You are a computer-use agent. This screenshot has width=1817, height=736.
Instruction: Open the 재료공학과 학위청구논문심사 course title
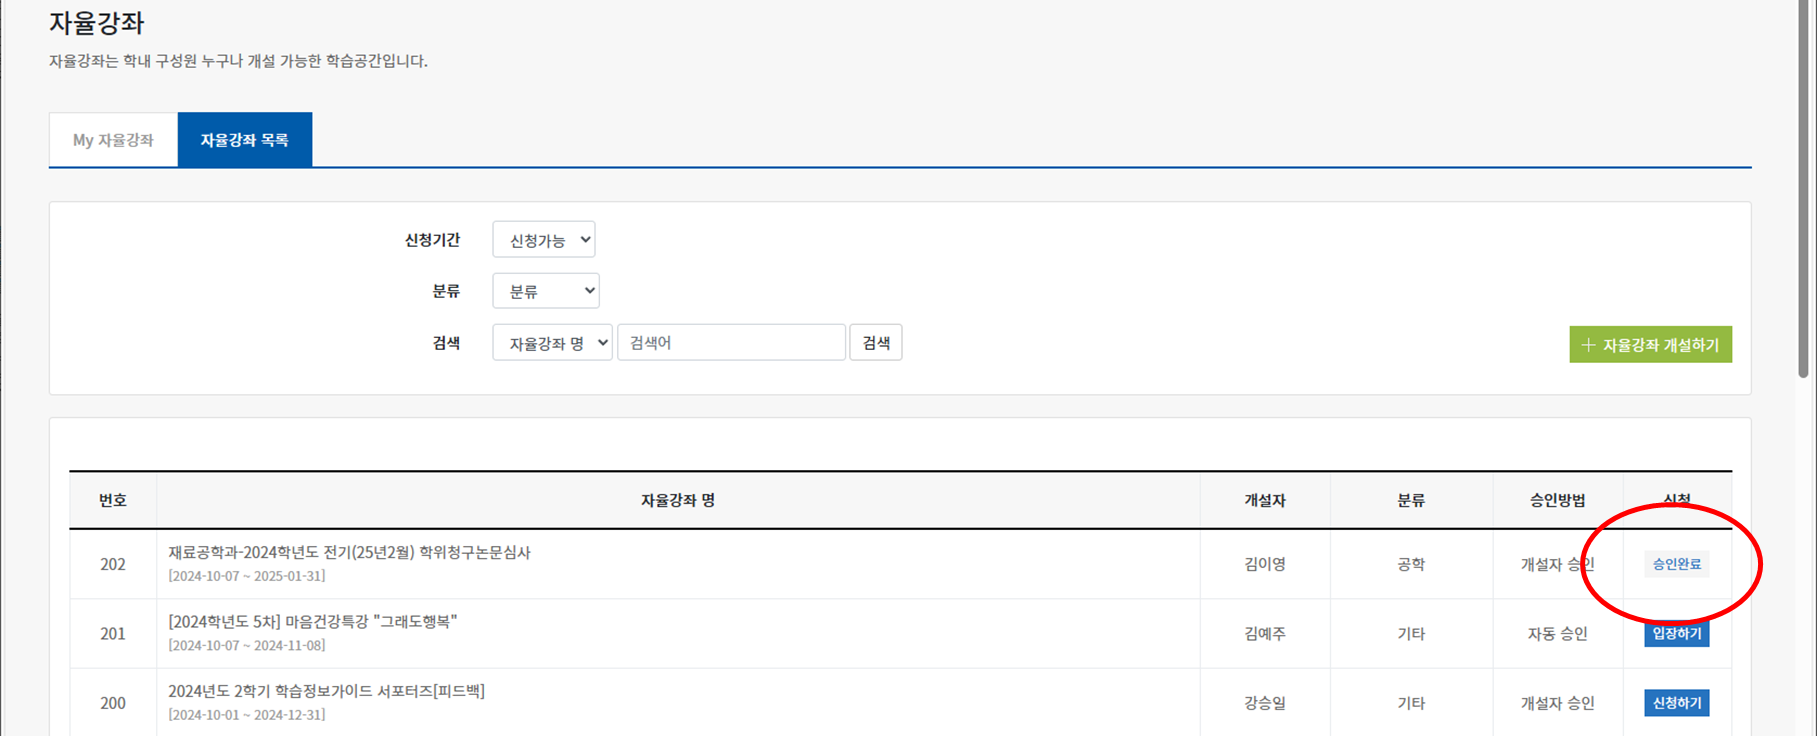[x=349, y=552]
